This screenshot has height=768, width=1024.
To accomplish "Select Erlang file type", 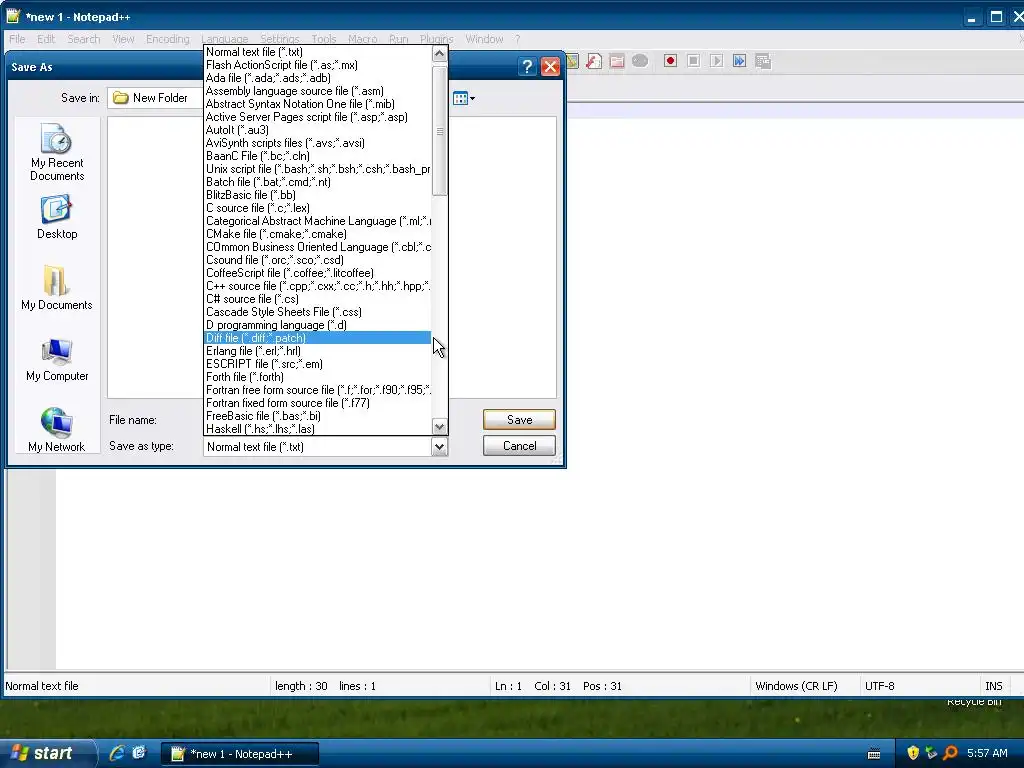I will point(317,351).
